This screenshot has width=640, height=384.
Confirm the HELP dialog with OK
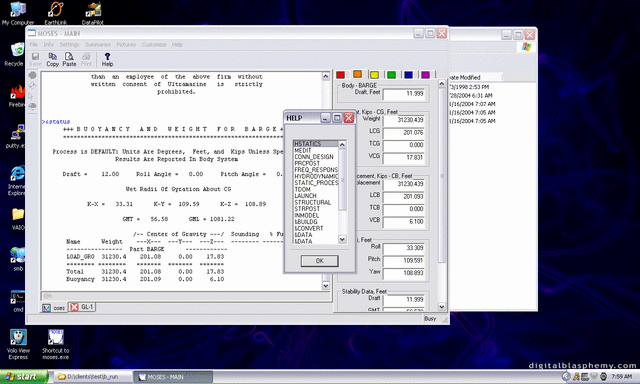(x=320, y=261)
